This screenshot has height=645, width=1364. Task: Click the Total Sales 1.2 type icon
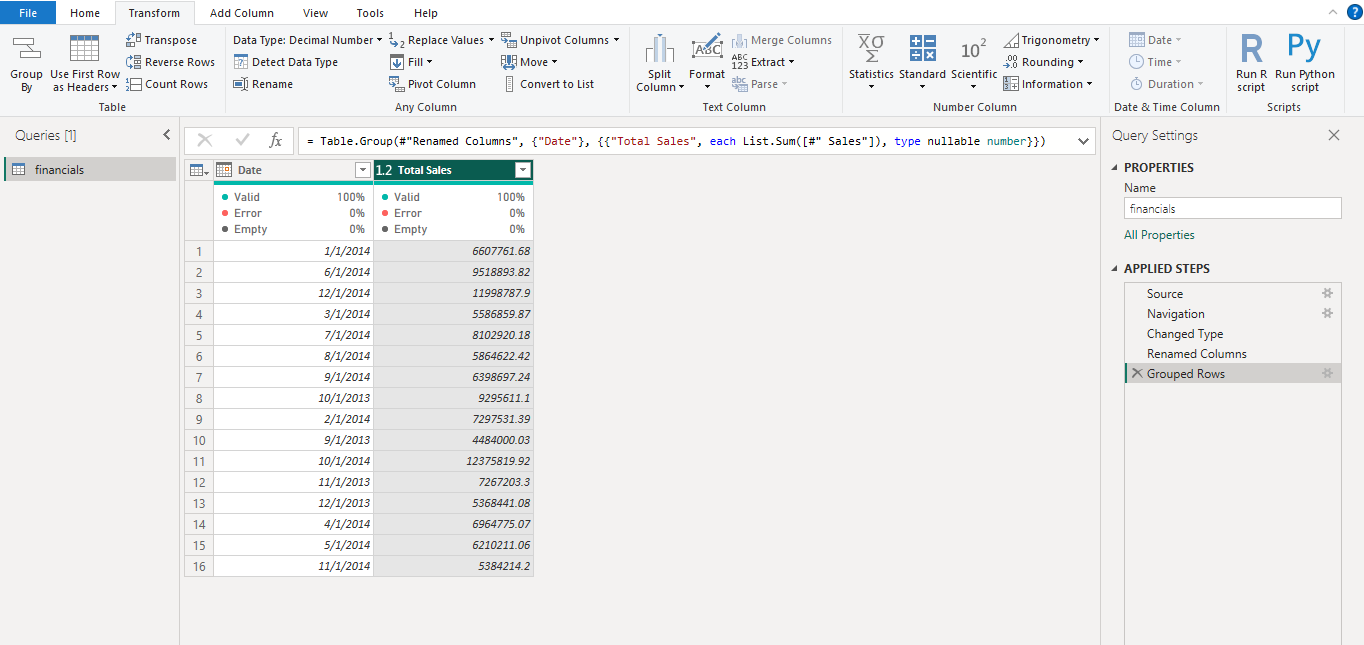tap(384, 170)
